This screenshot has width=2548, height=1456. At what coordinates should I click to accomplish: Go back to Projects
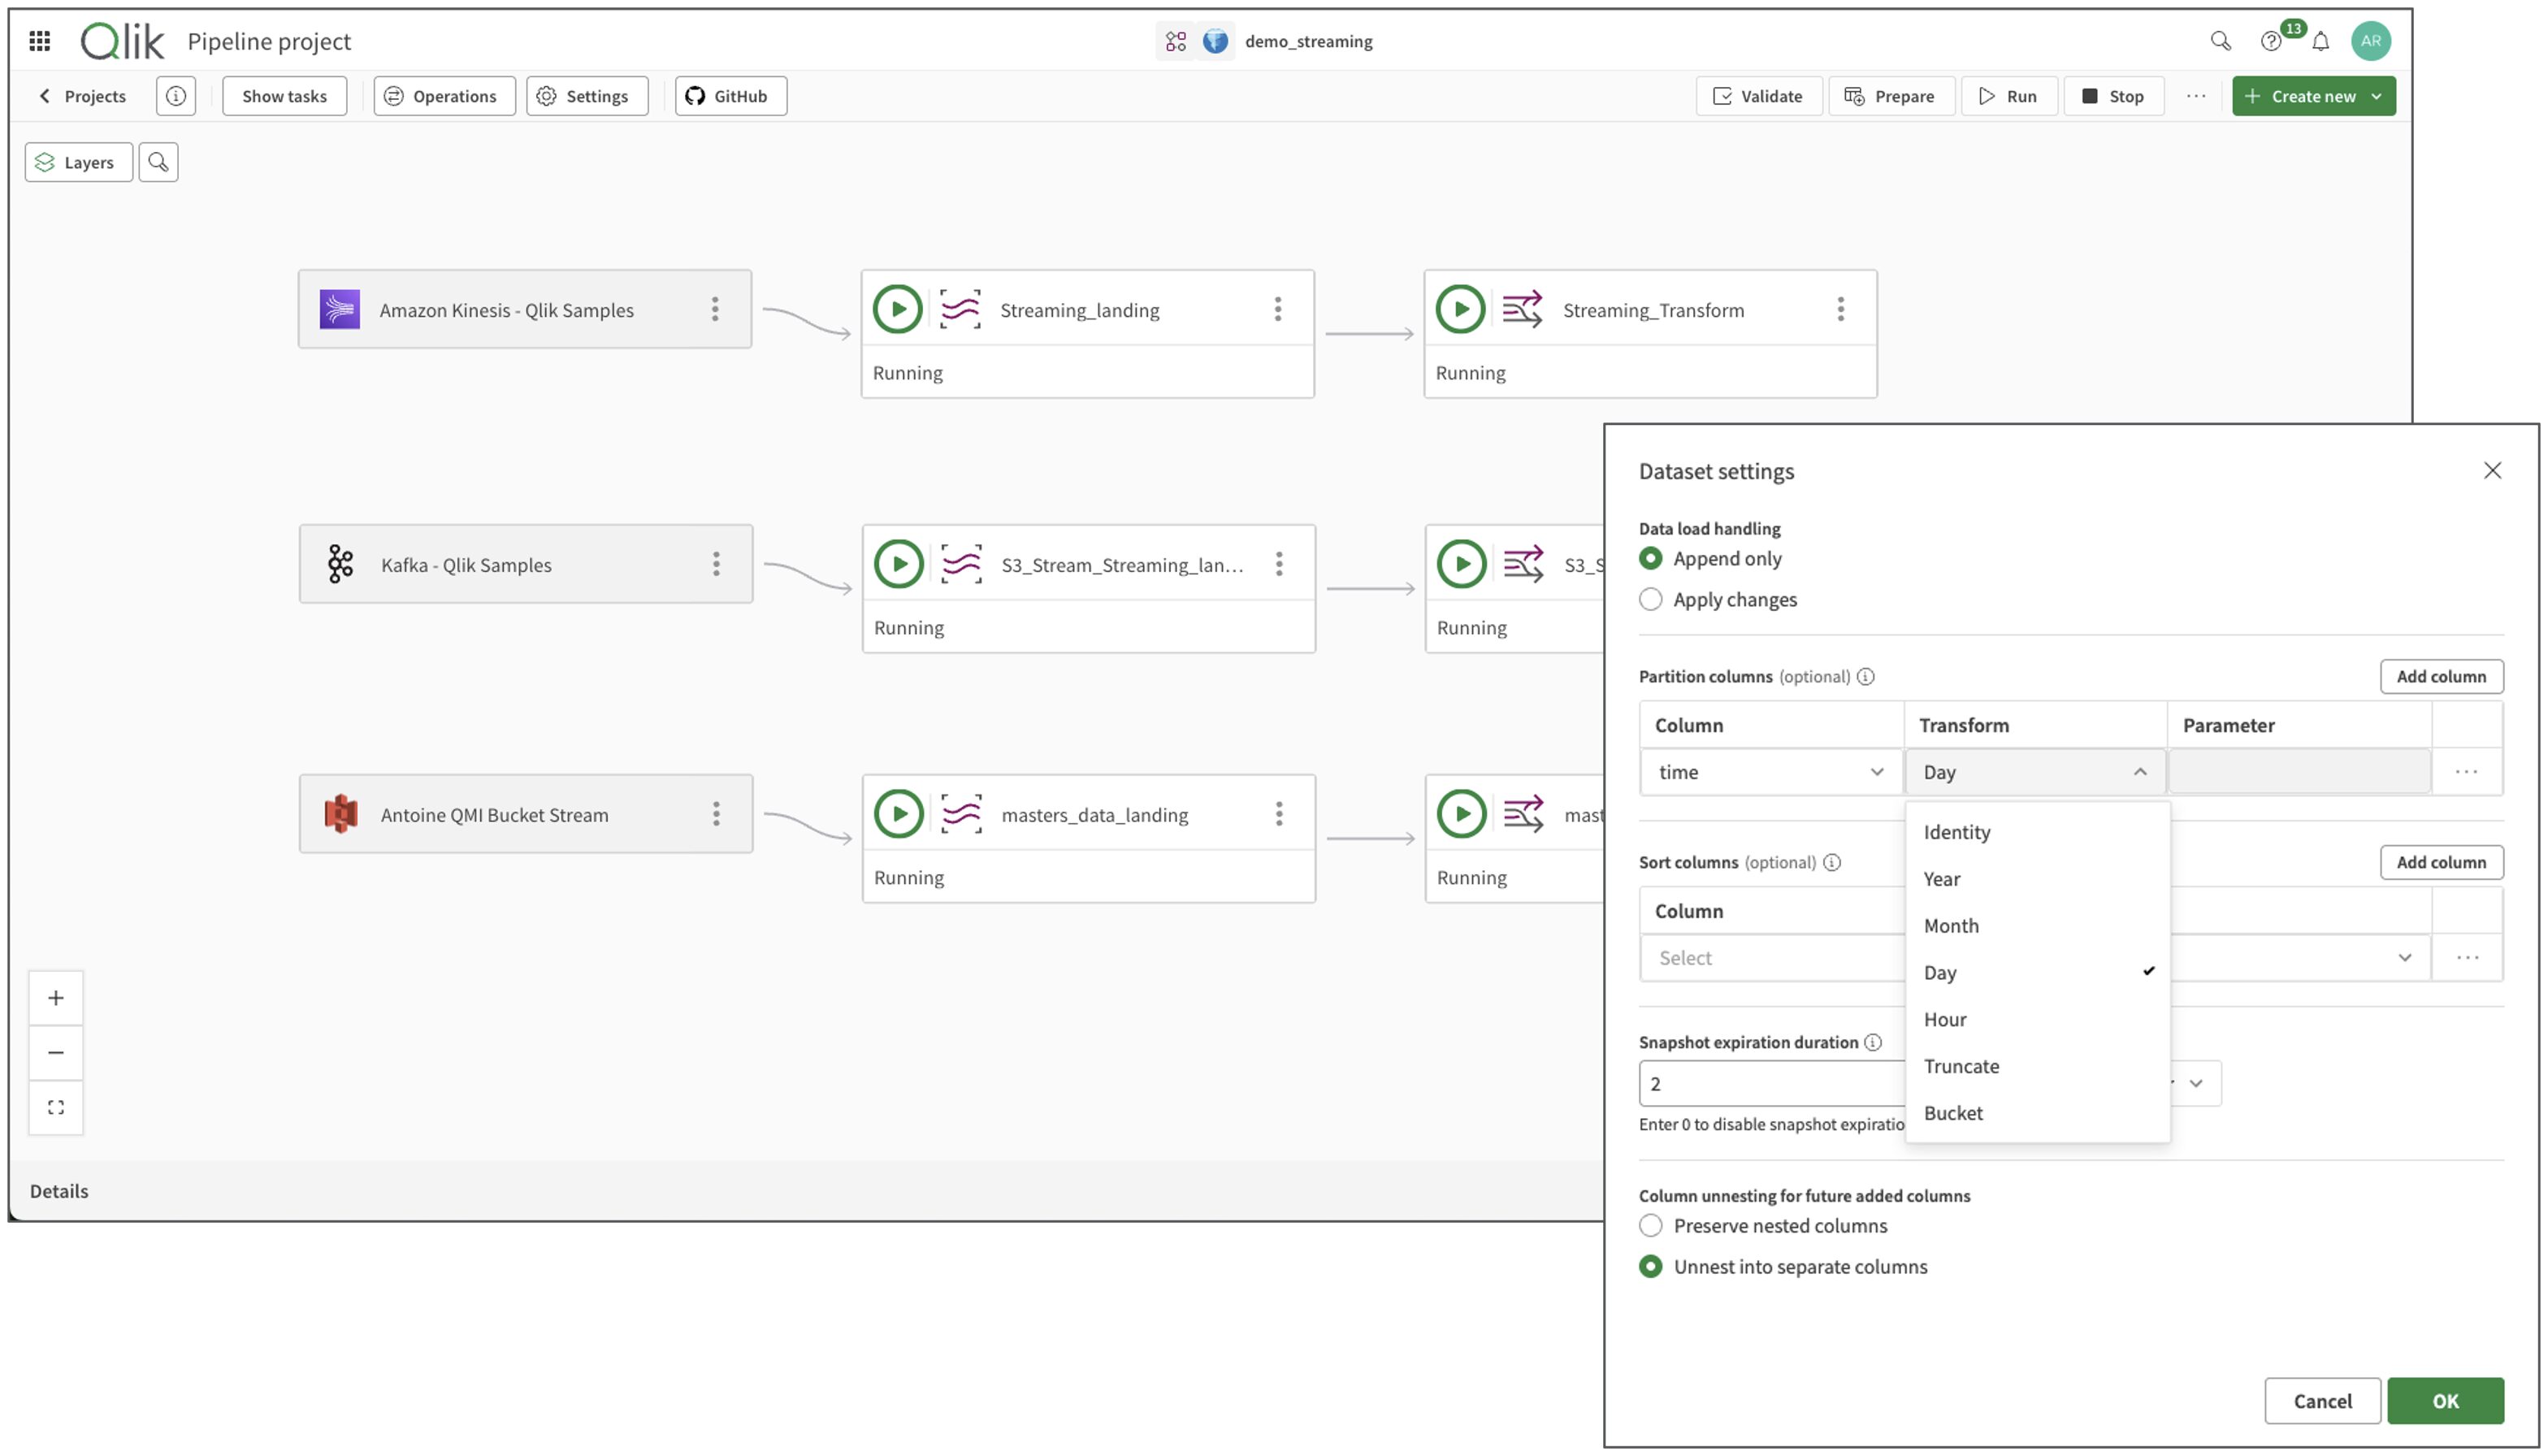[x=82, y=95]
